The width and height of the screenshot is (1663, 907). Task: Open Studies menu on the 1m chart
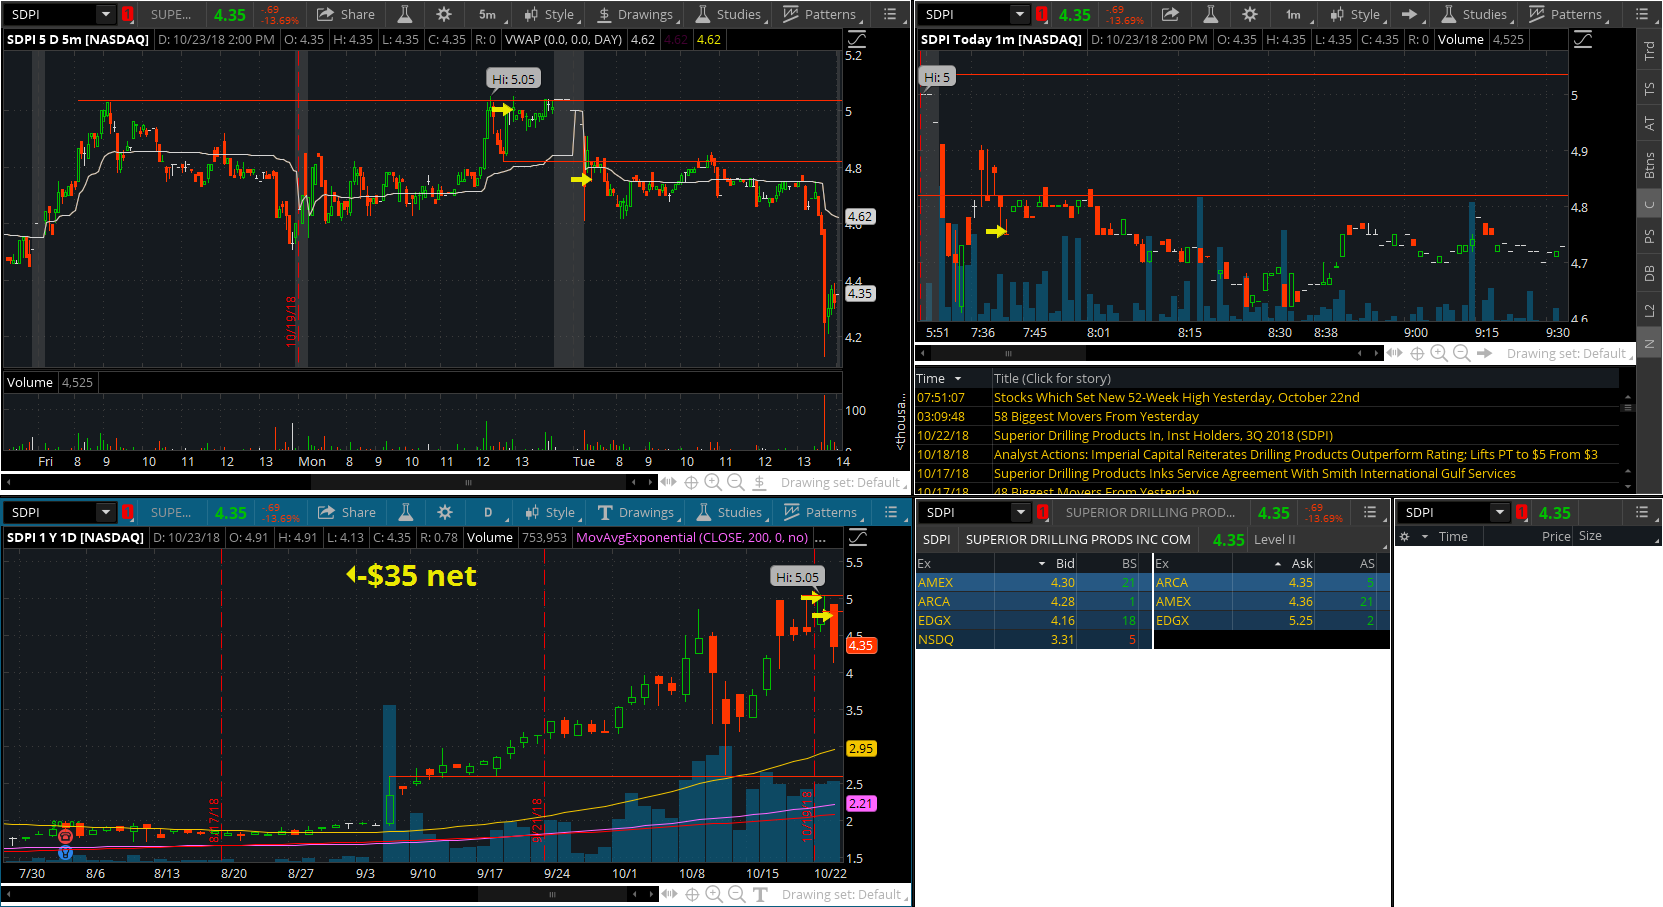[1474, 14]
